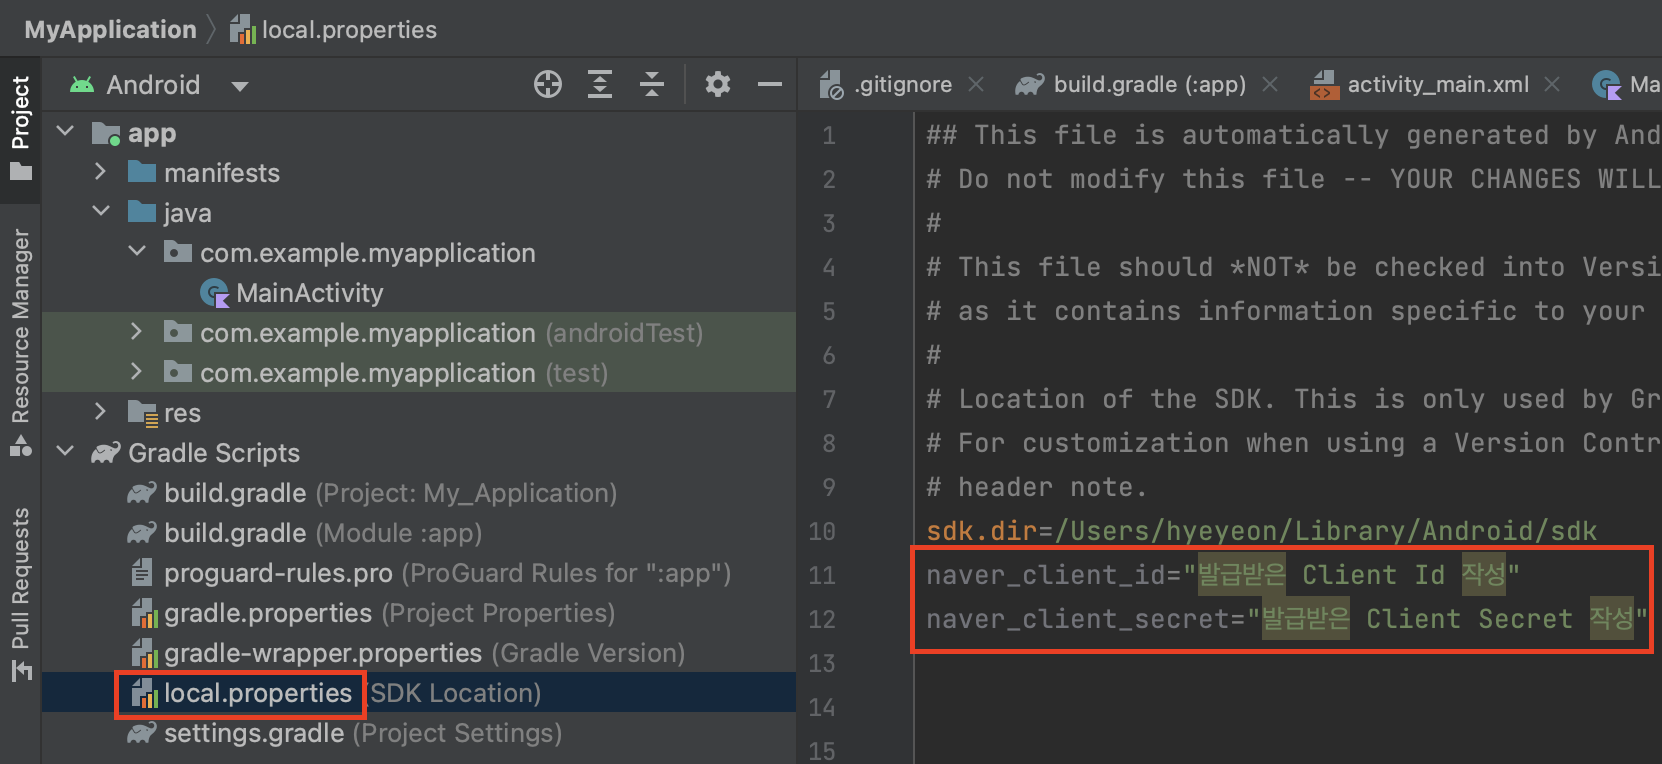Select opened file locate target icon
1662x764 pixels.
click(548, 84)
